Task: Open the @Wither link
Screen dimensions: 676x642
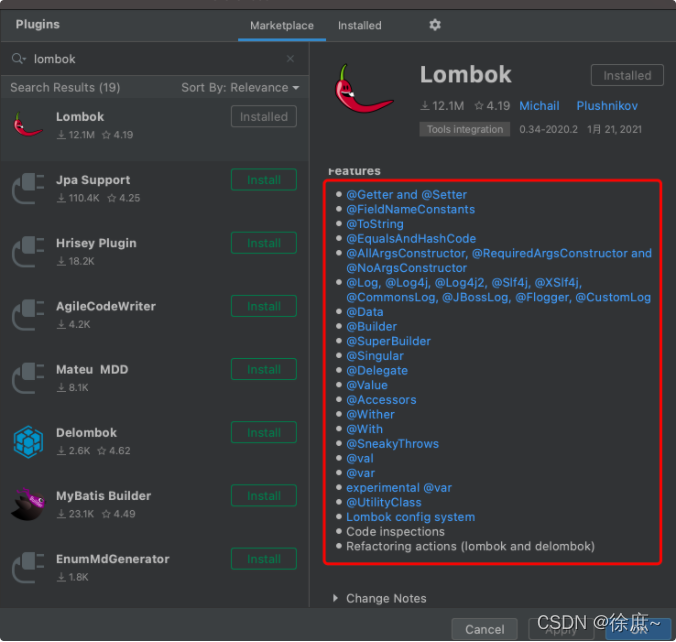Action: pyautogui.click(x=370, y=414)
